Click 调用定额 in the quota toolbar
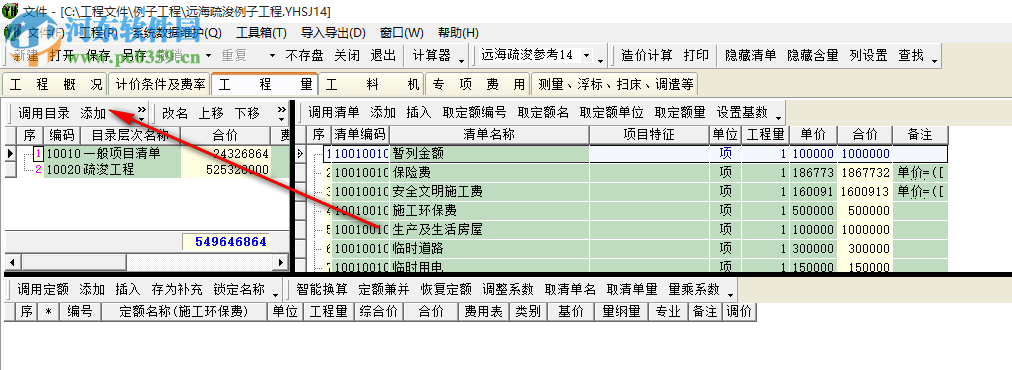Image resolution: width=1012 pixels, height=370 pixels. [x=43, y=289]
